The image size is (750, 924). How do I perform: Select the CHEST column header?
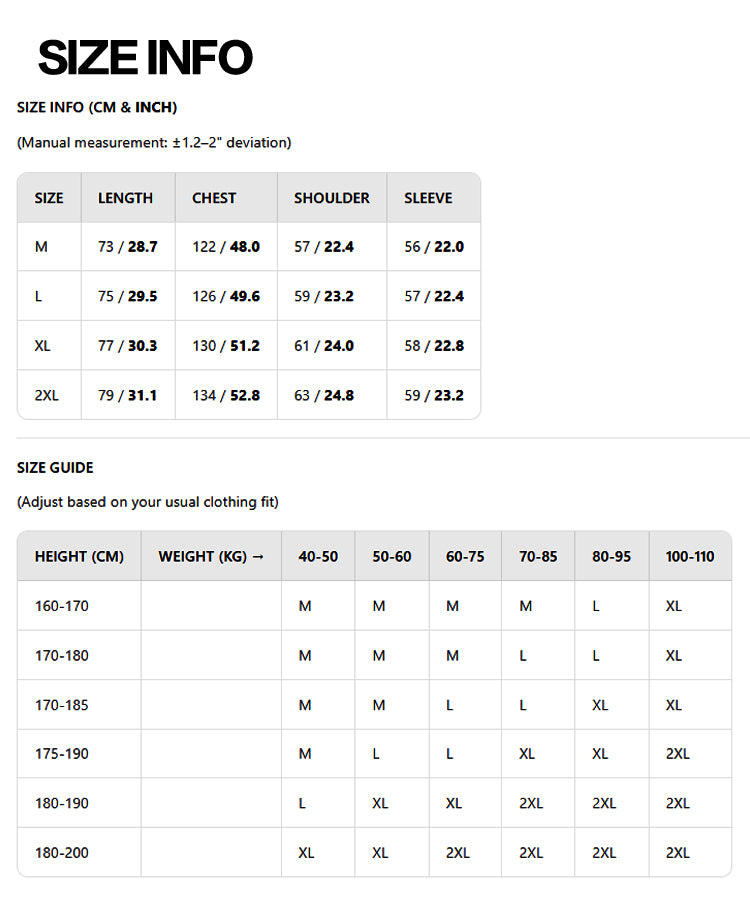[214, 198]
